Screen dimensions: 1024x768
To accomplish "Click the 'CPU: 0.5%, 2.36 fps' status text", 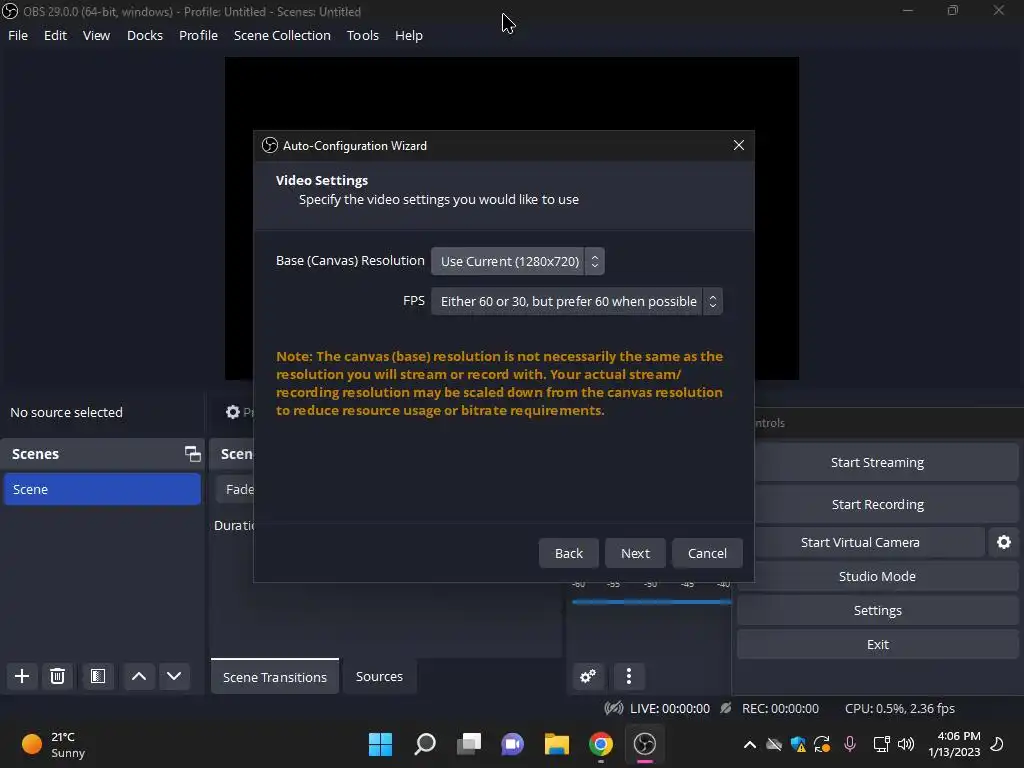I will click(900, 708).
